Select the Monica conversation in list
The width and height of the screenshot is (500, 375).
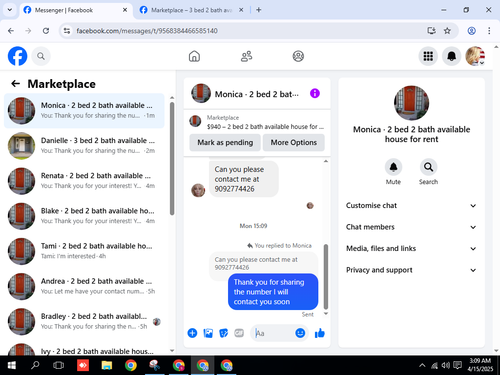(84, 111)
